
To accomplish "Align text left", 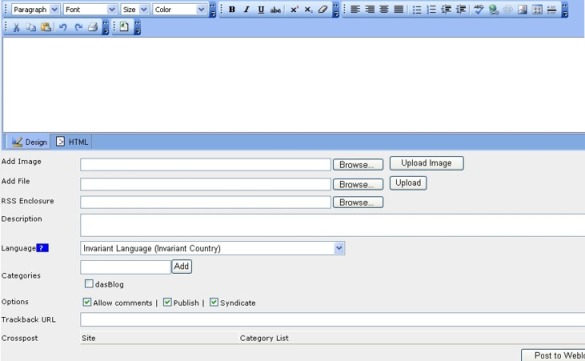I will click(x=355, y=9).
